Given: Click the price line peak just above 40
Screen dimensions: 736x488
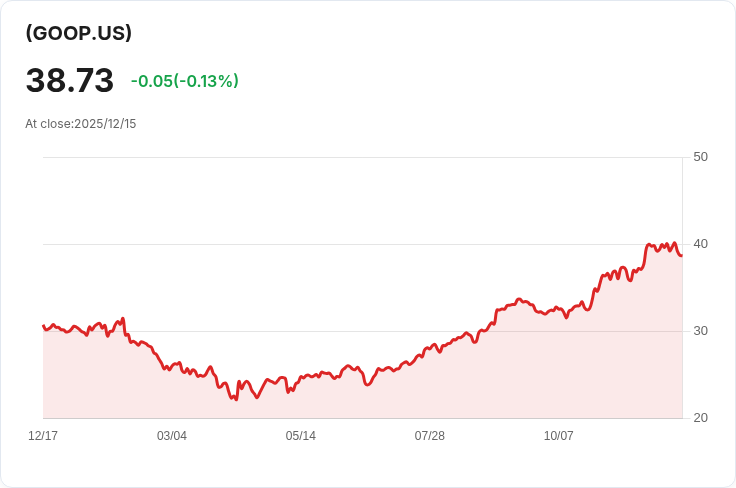Looking at the screenshot, I should coord(675,243).
